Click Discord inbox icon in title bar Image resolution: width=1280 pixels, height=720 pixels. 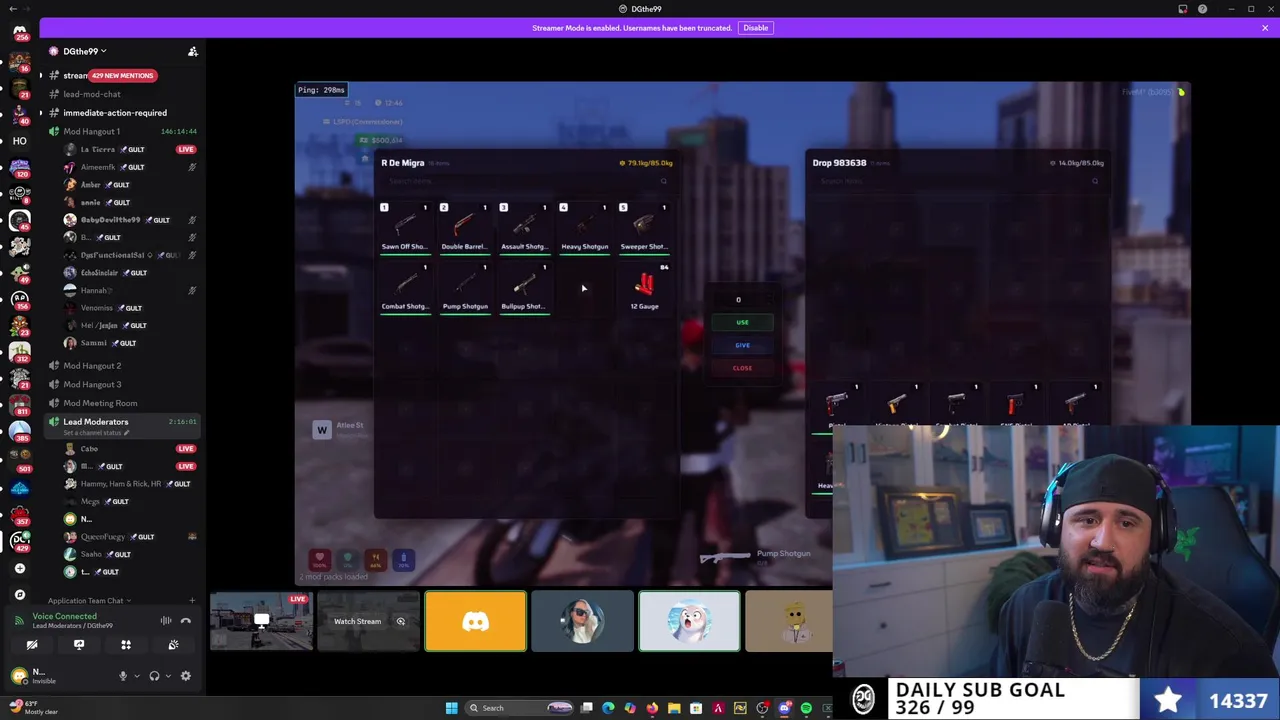coord(1183,9)
